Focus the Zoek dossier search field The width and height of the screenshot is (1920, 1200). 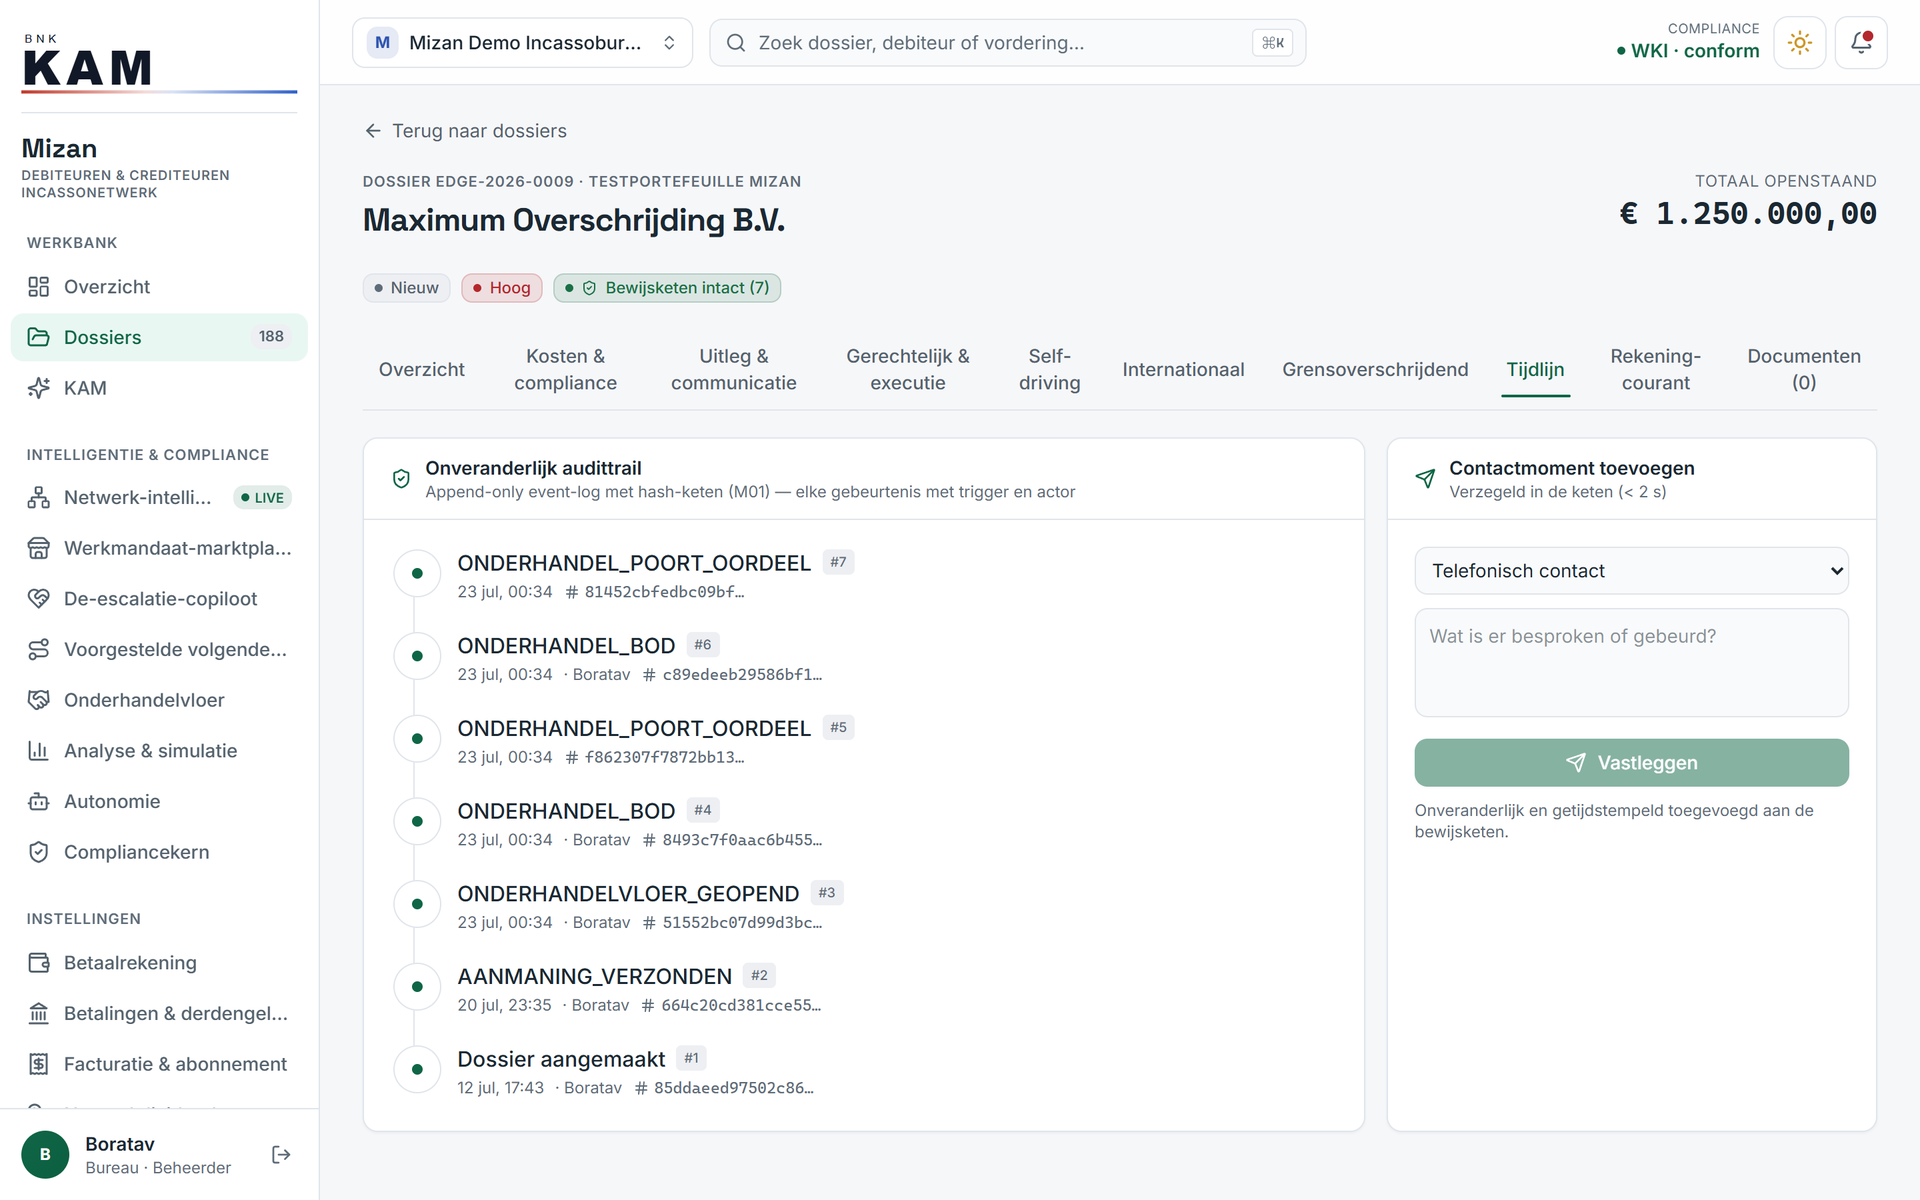click(1007, 43)
